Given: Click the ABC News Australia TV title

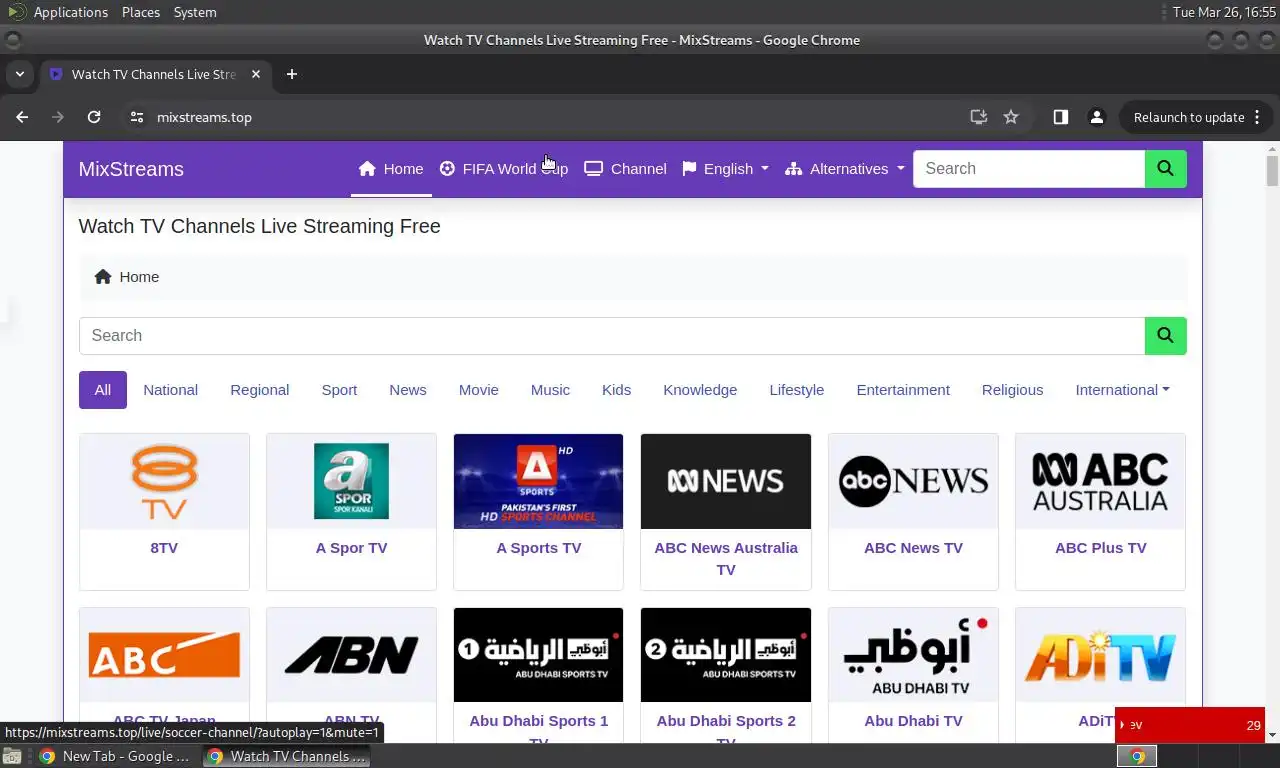Looking at the screenshot, I should click(x=726, y=559).
